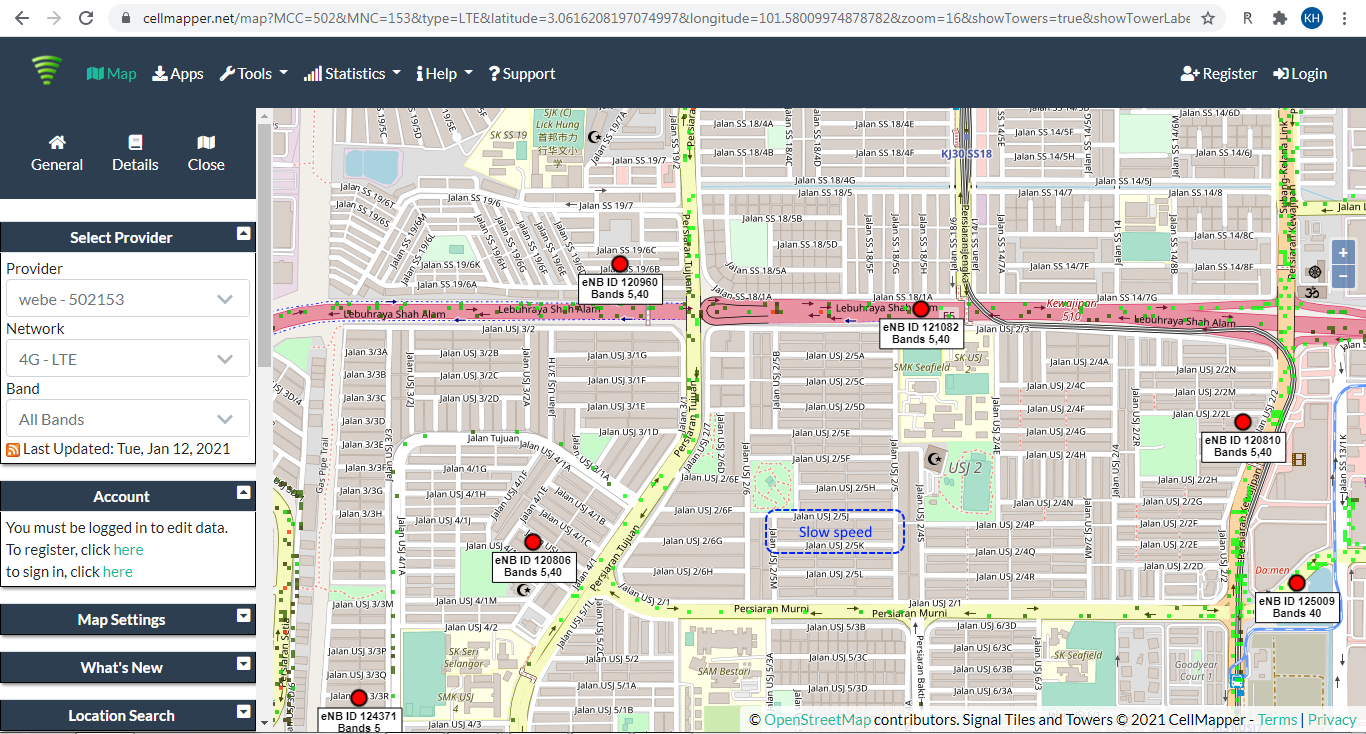Reload the page with refresh icon

[x=86, y=18]
